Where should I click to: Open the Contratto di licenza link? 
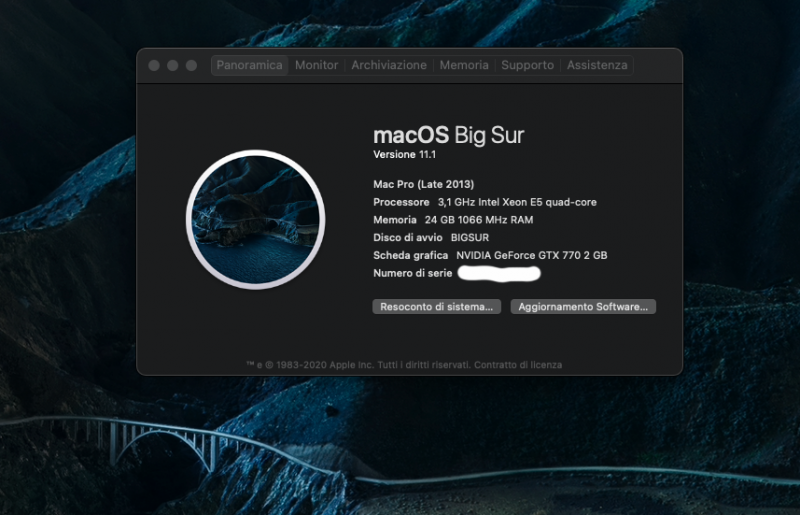pyautogui.click(x=518, y=365)
